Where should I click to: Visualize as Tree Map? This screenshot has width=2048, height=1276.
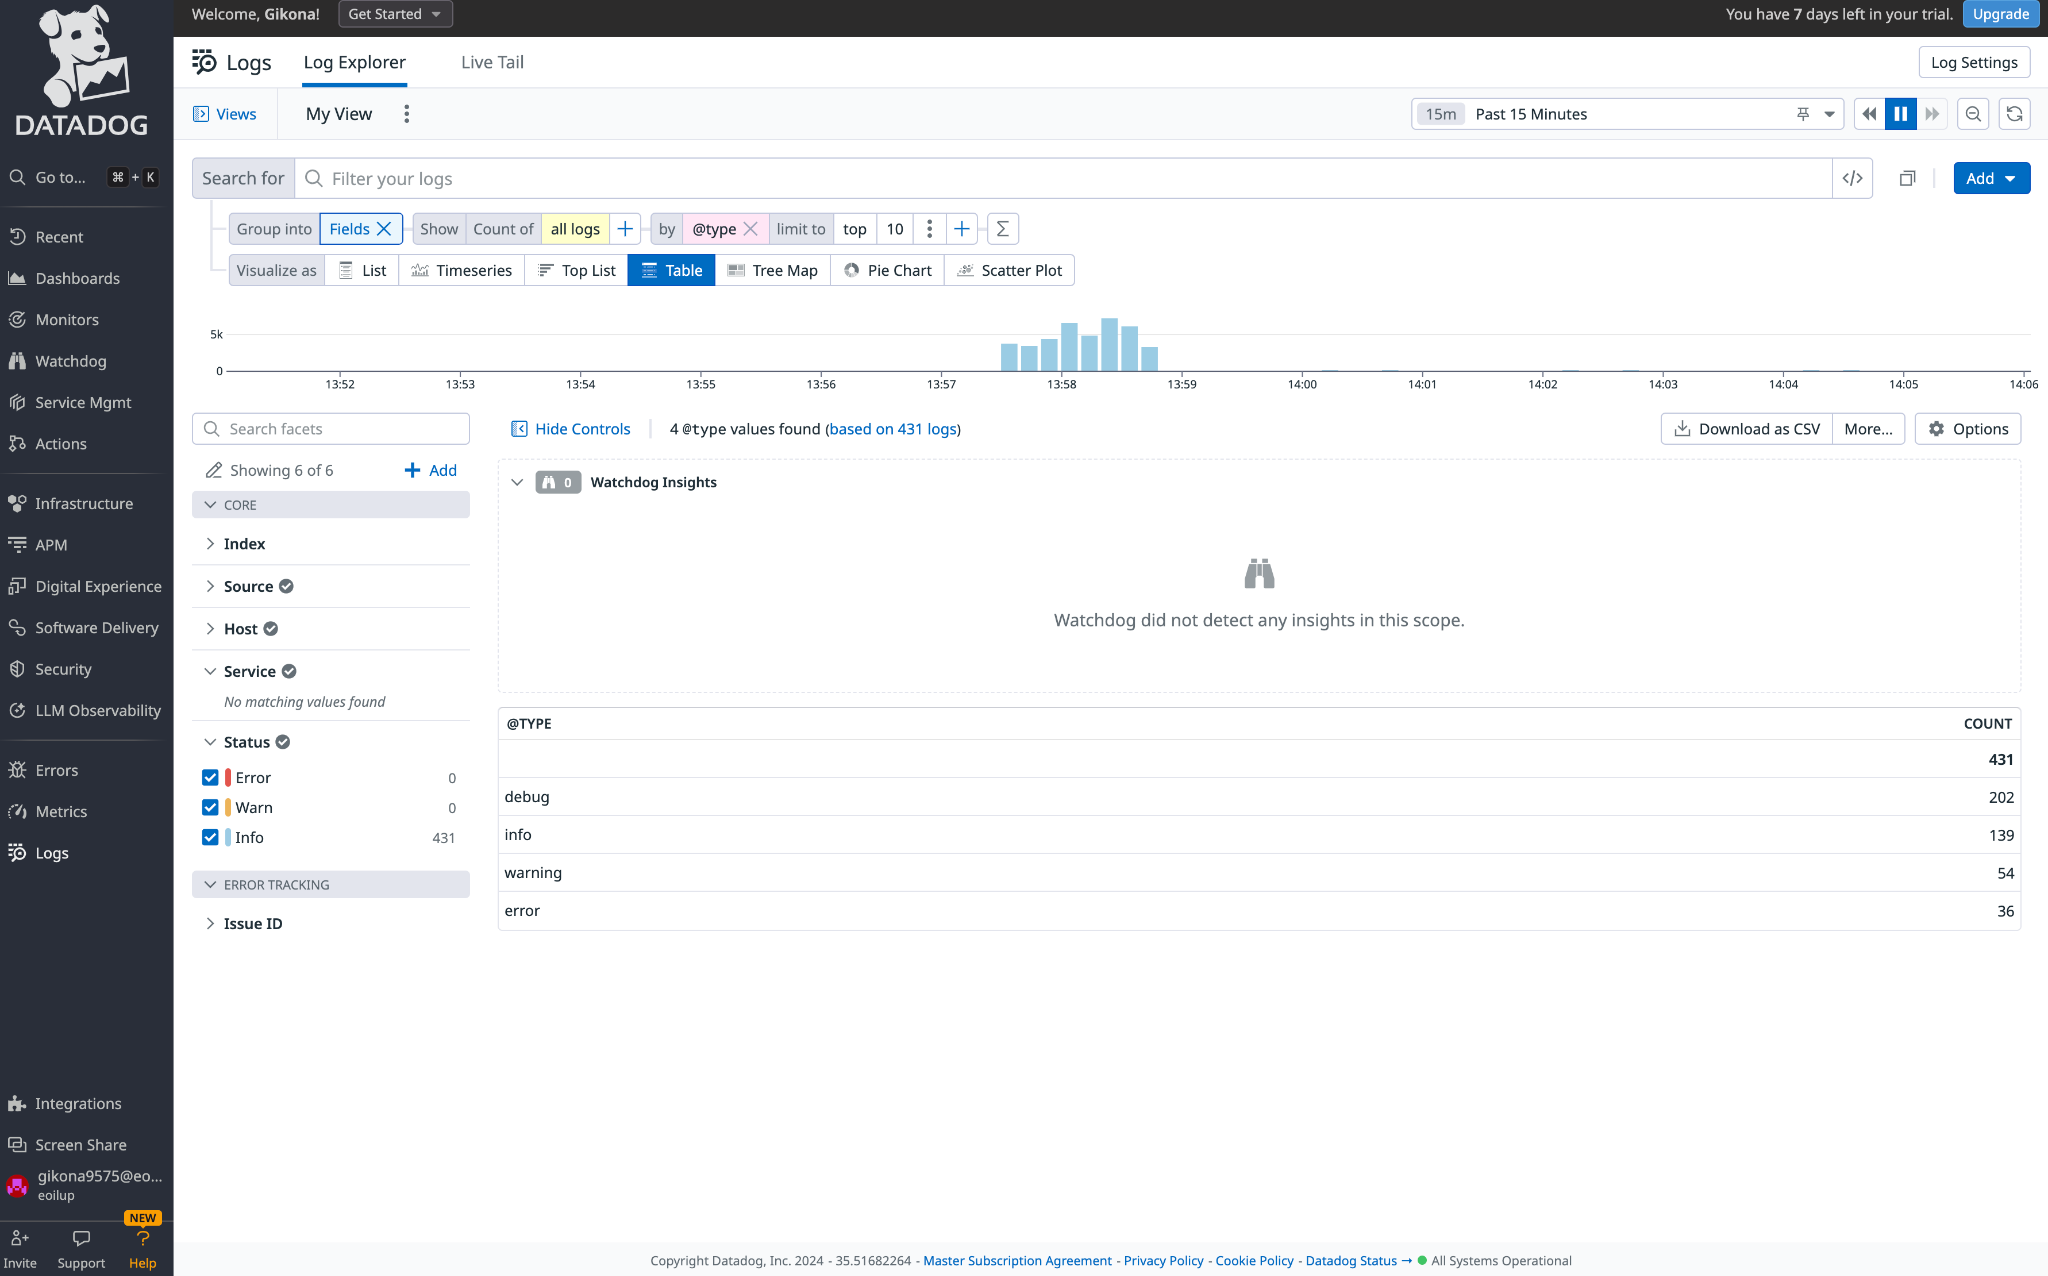(x=773, y=270)
